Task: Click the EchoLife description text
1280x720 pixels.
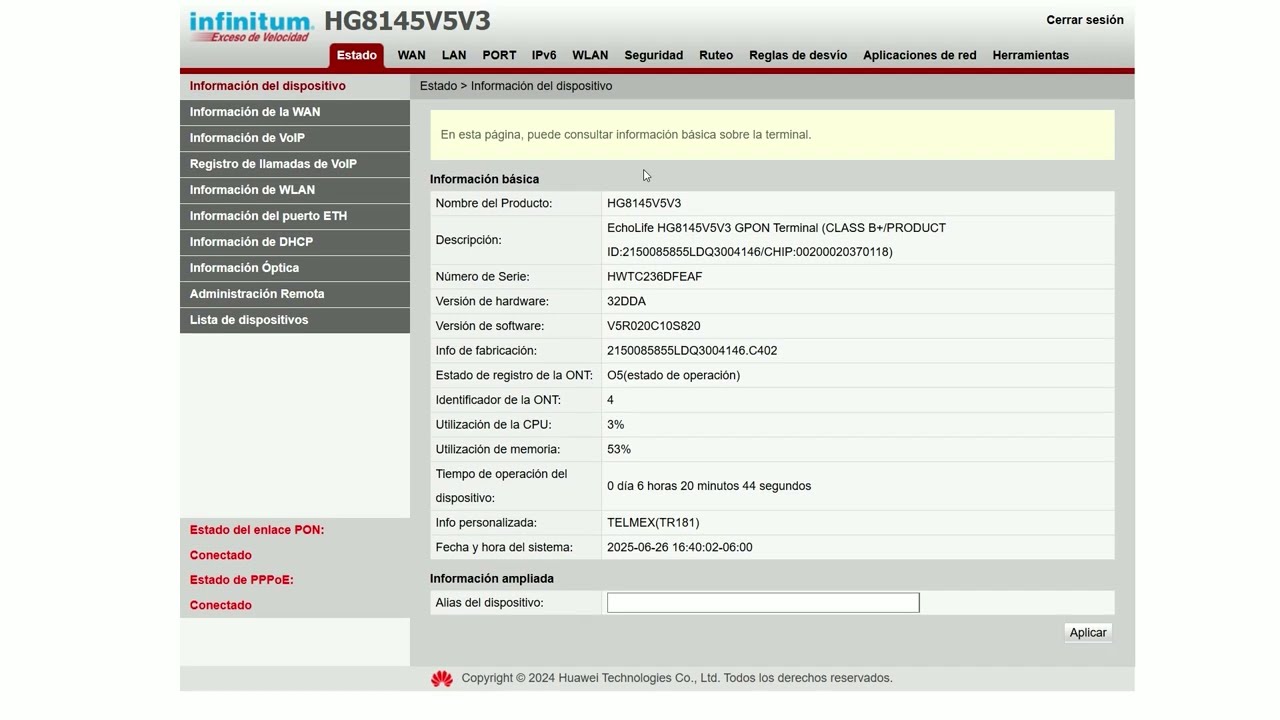Action: click(776, 240)
